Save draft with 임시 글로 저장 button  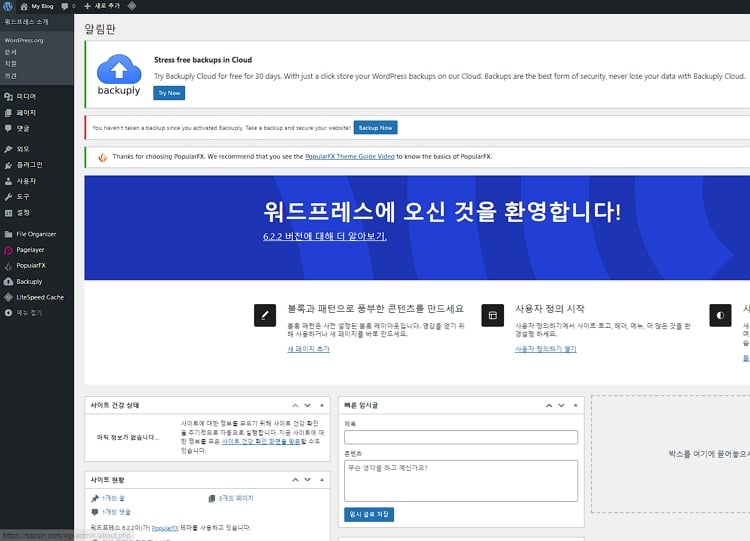point(369,515)
